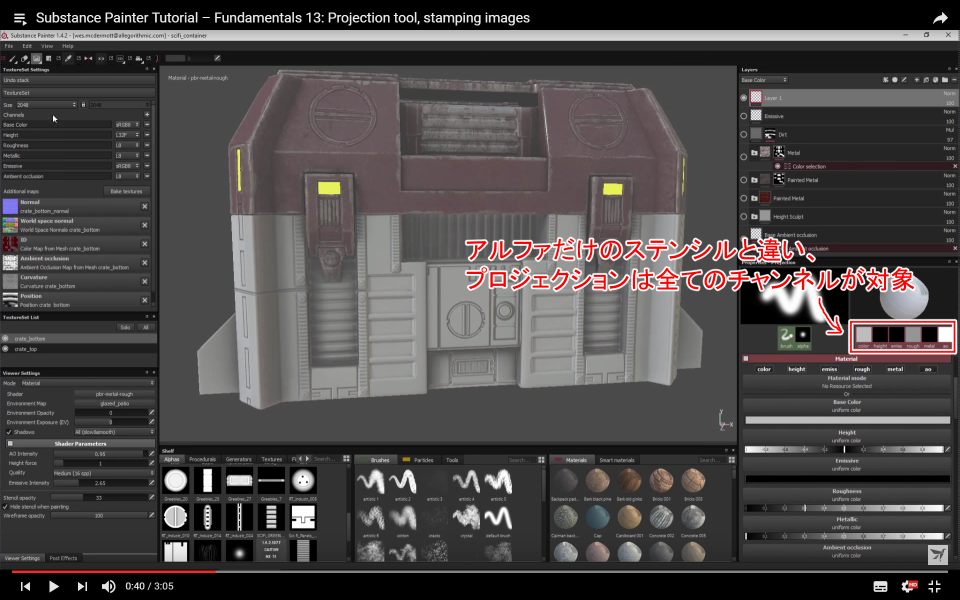Select the Paint brush tool in toolbar

pyautogui.click(x=12, y=58)
